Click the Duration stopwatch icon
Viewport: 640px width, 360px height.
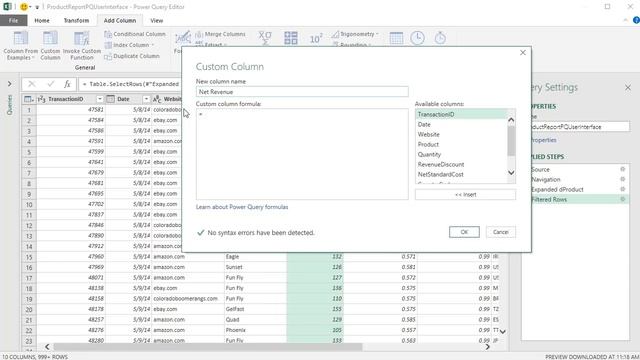[440, 38]
